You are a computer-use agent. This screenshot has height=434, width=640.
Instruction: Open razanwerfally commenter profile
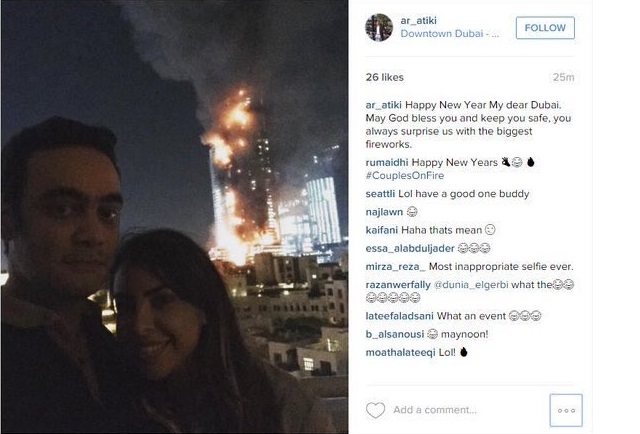(398, 285)
